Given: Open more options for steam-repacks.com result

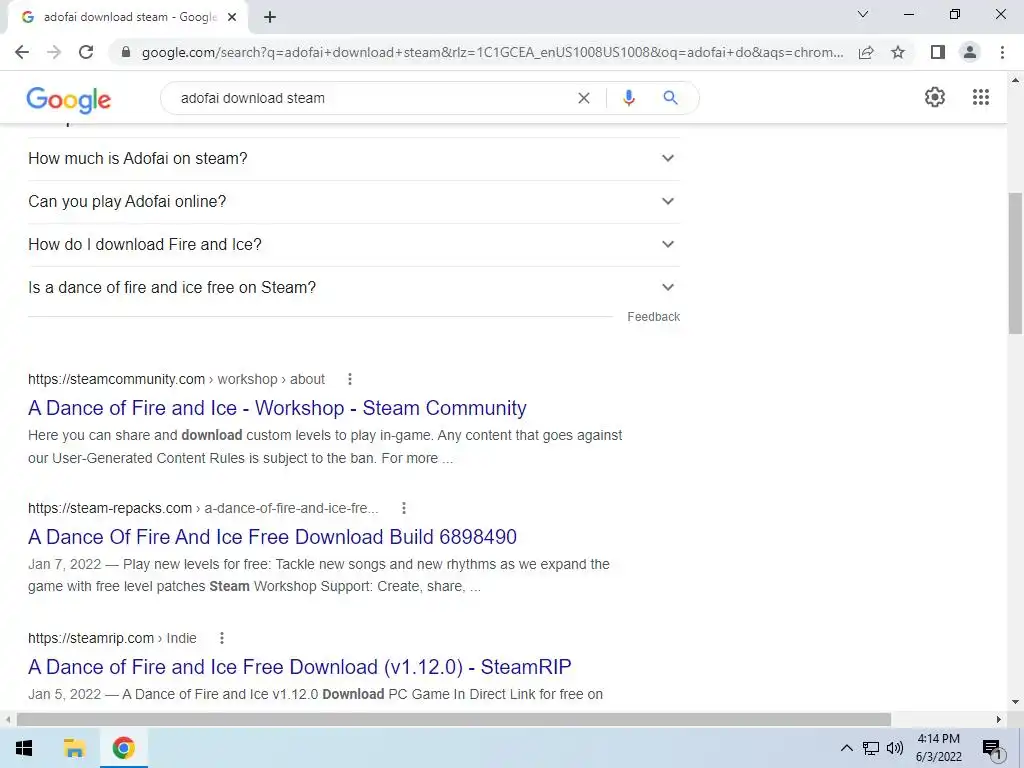Looking at the screenshot, I should tap(404, 508).
